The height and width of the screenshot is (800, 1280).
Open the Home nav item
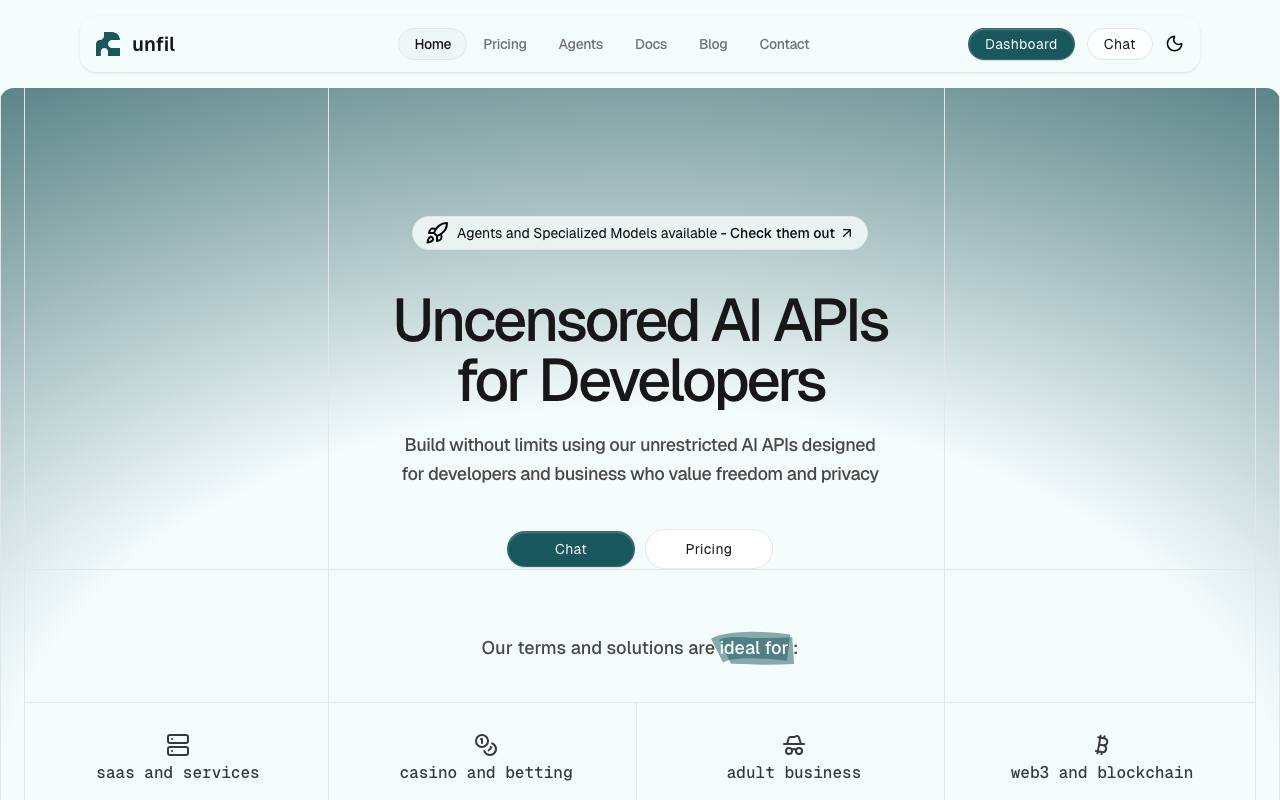(433, 44)
